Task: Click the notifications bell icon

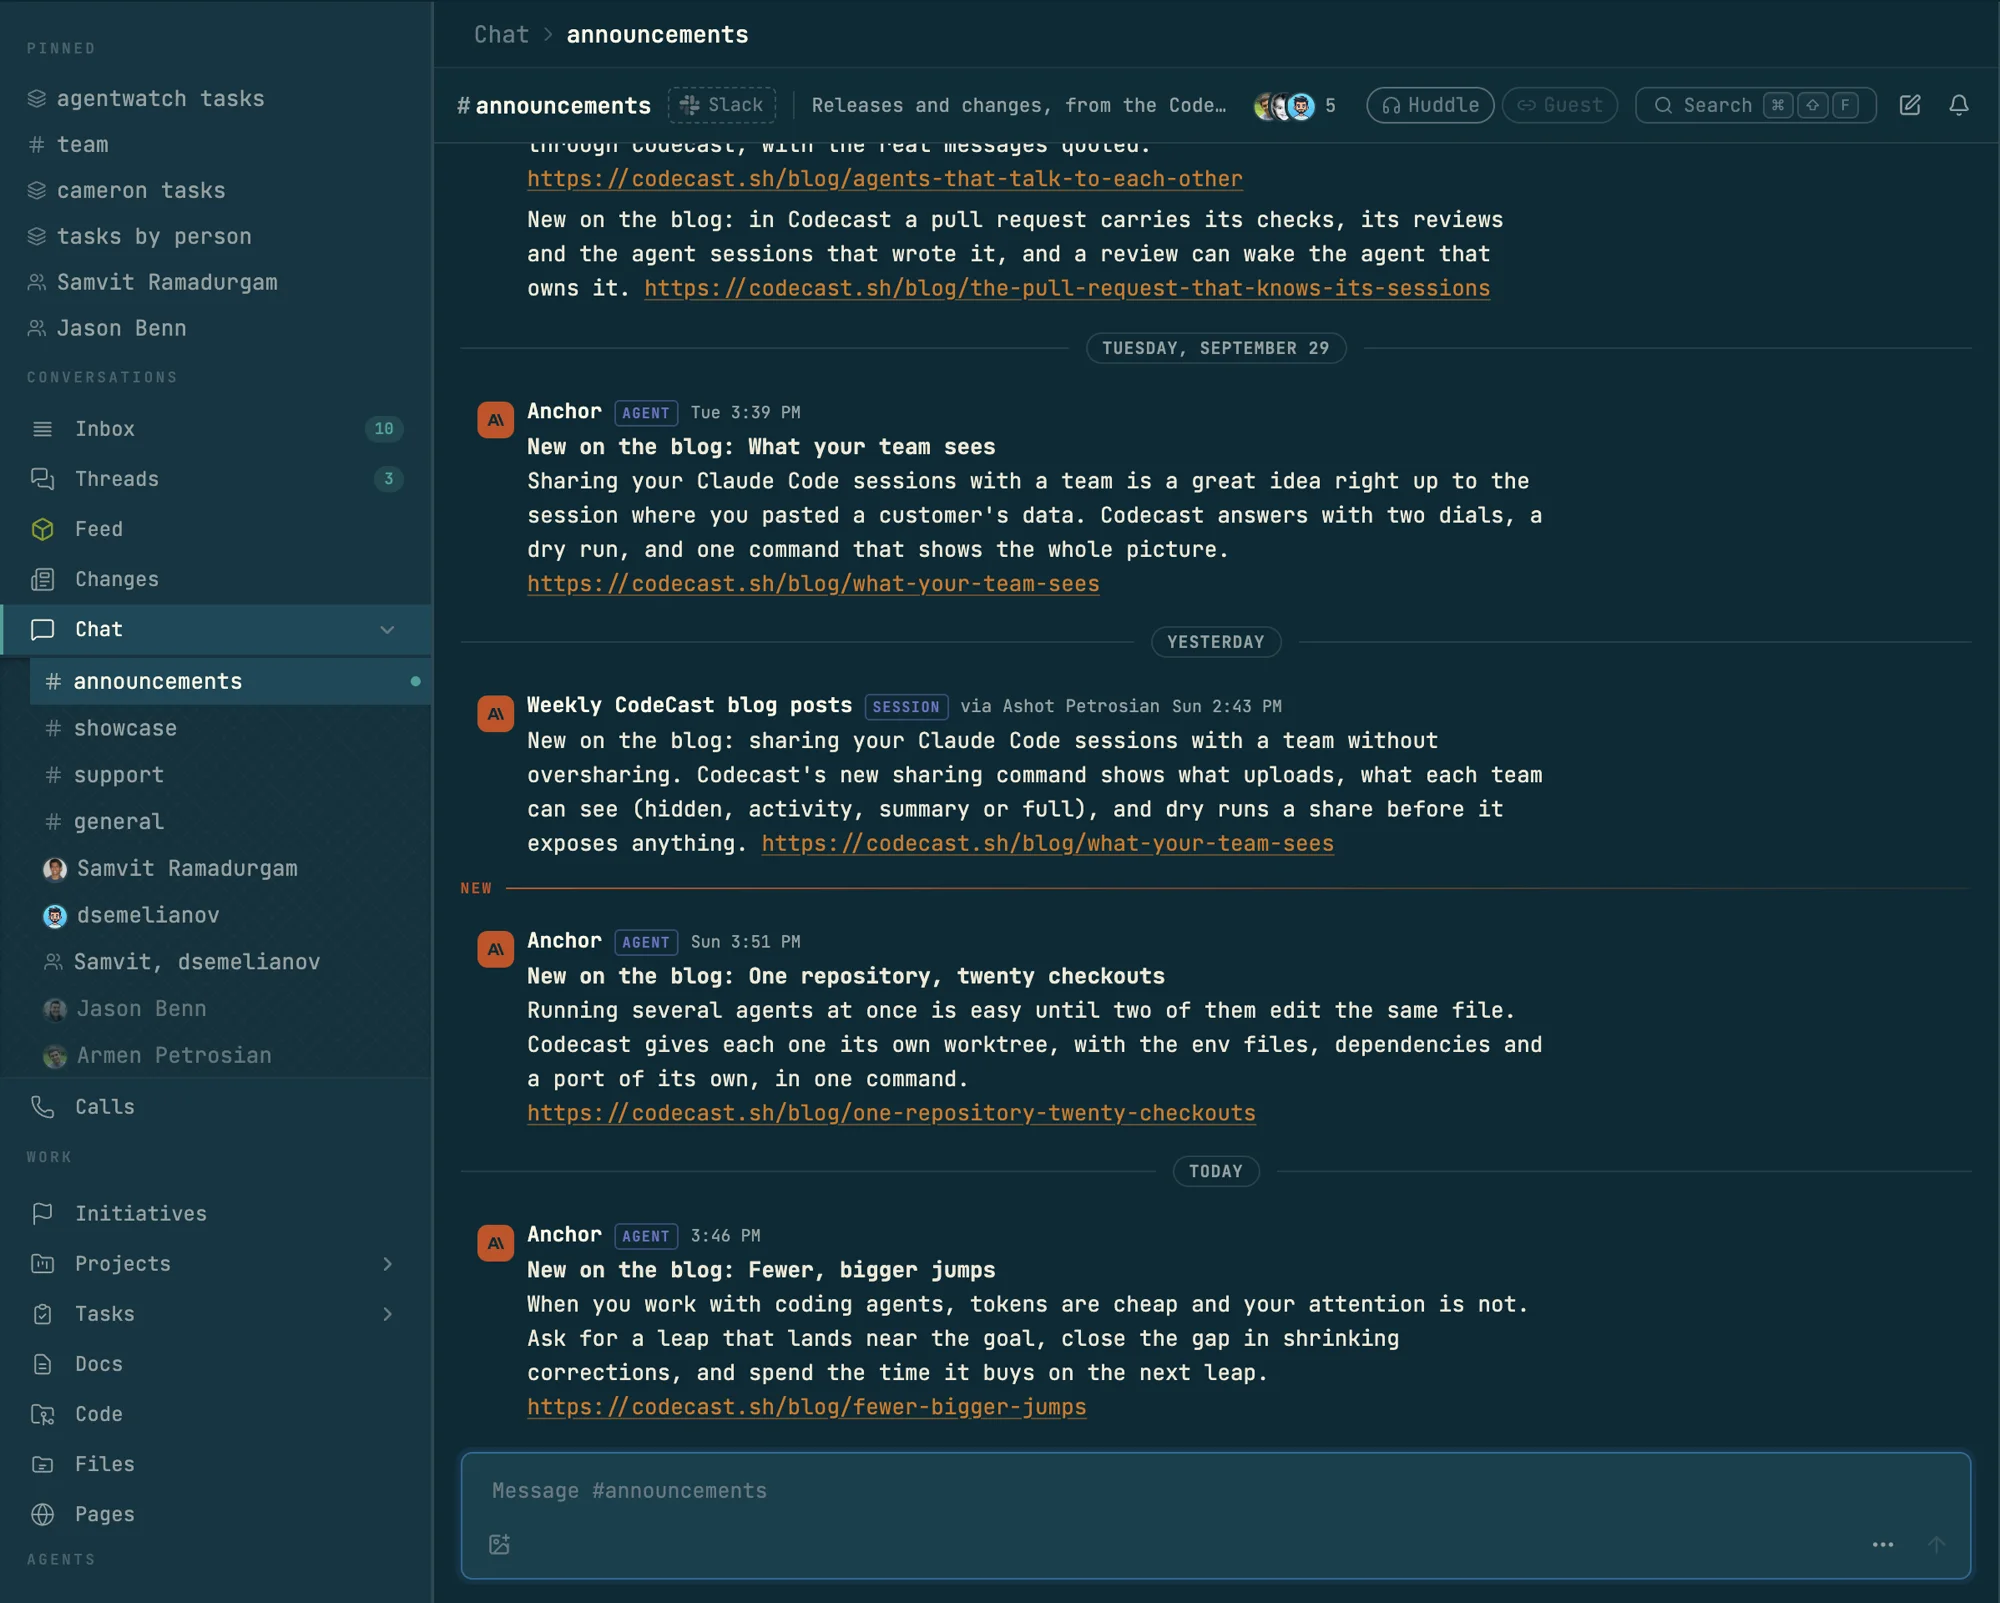Action: click(x=1958, y=105)
